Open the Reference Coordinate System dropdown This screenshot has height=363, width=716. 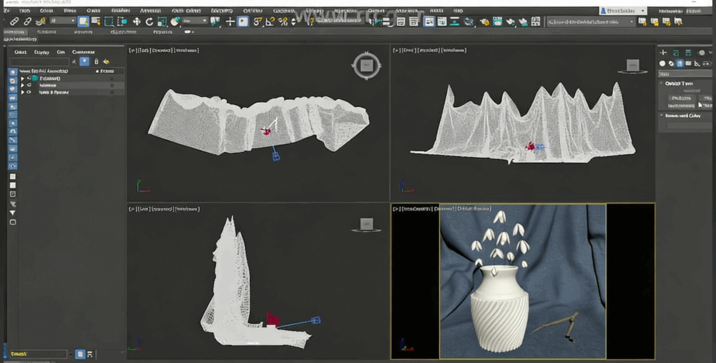click(195, 21)
